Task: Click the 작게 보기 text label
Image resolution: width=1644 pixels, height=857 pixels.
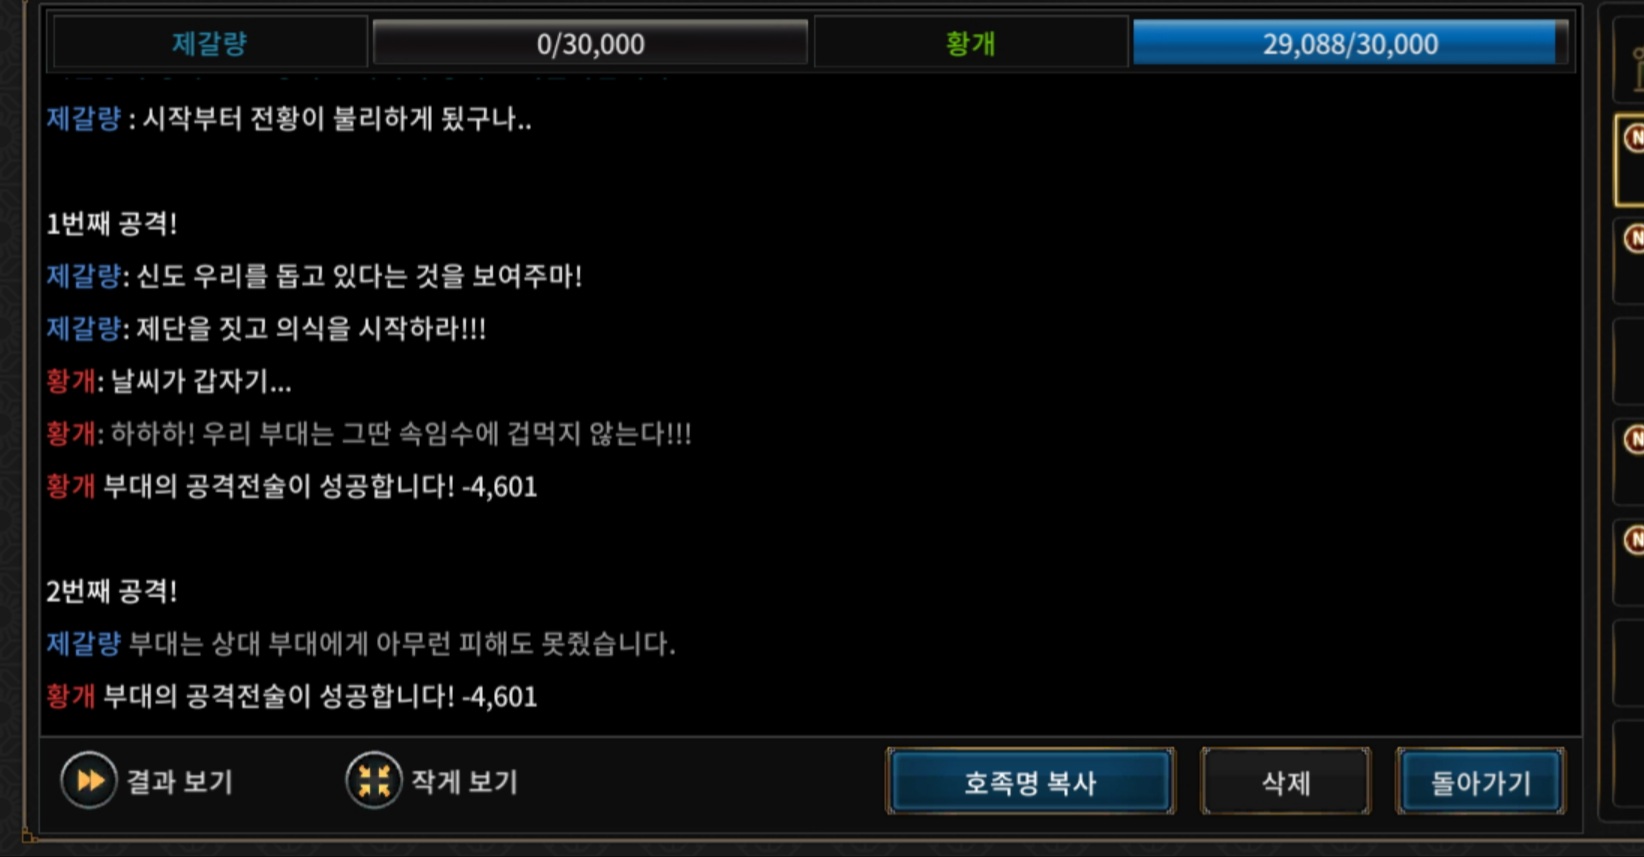Action: pyautogui.click(x=465, y=781)
